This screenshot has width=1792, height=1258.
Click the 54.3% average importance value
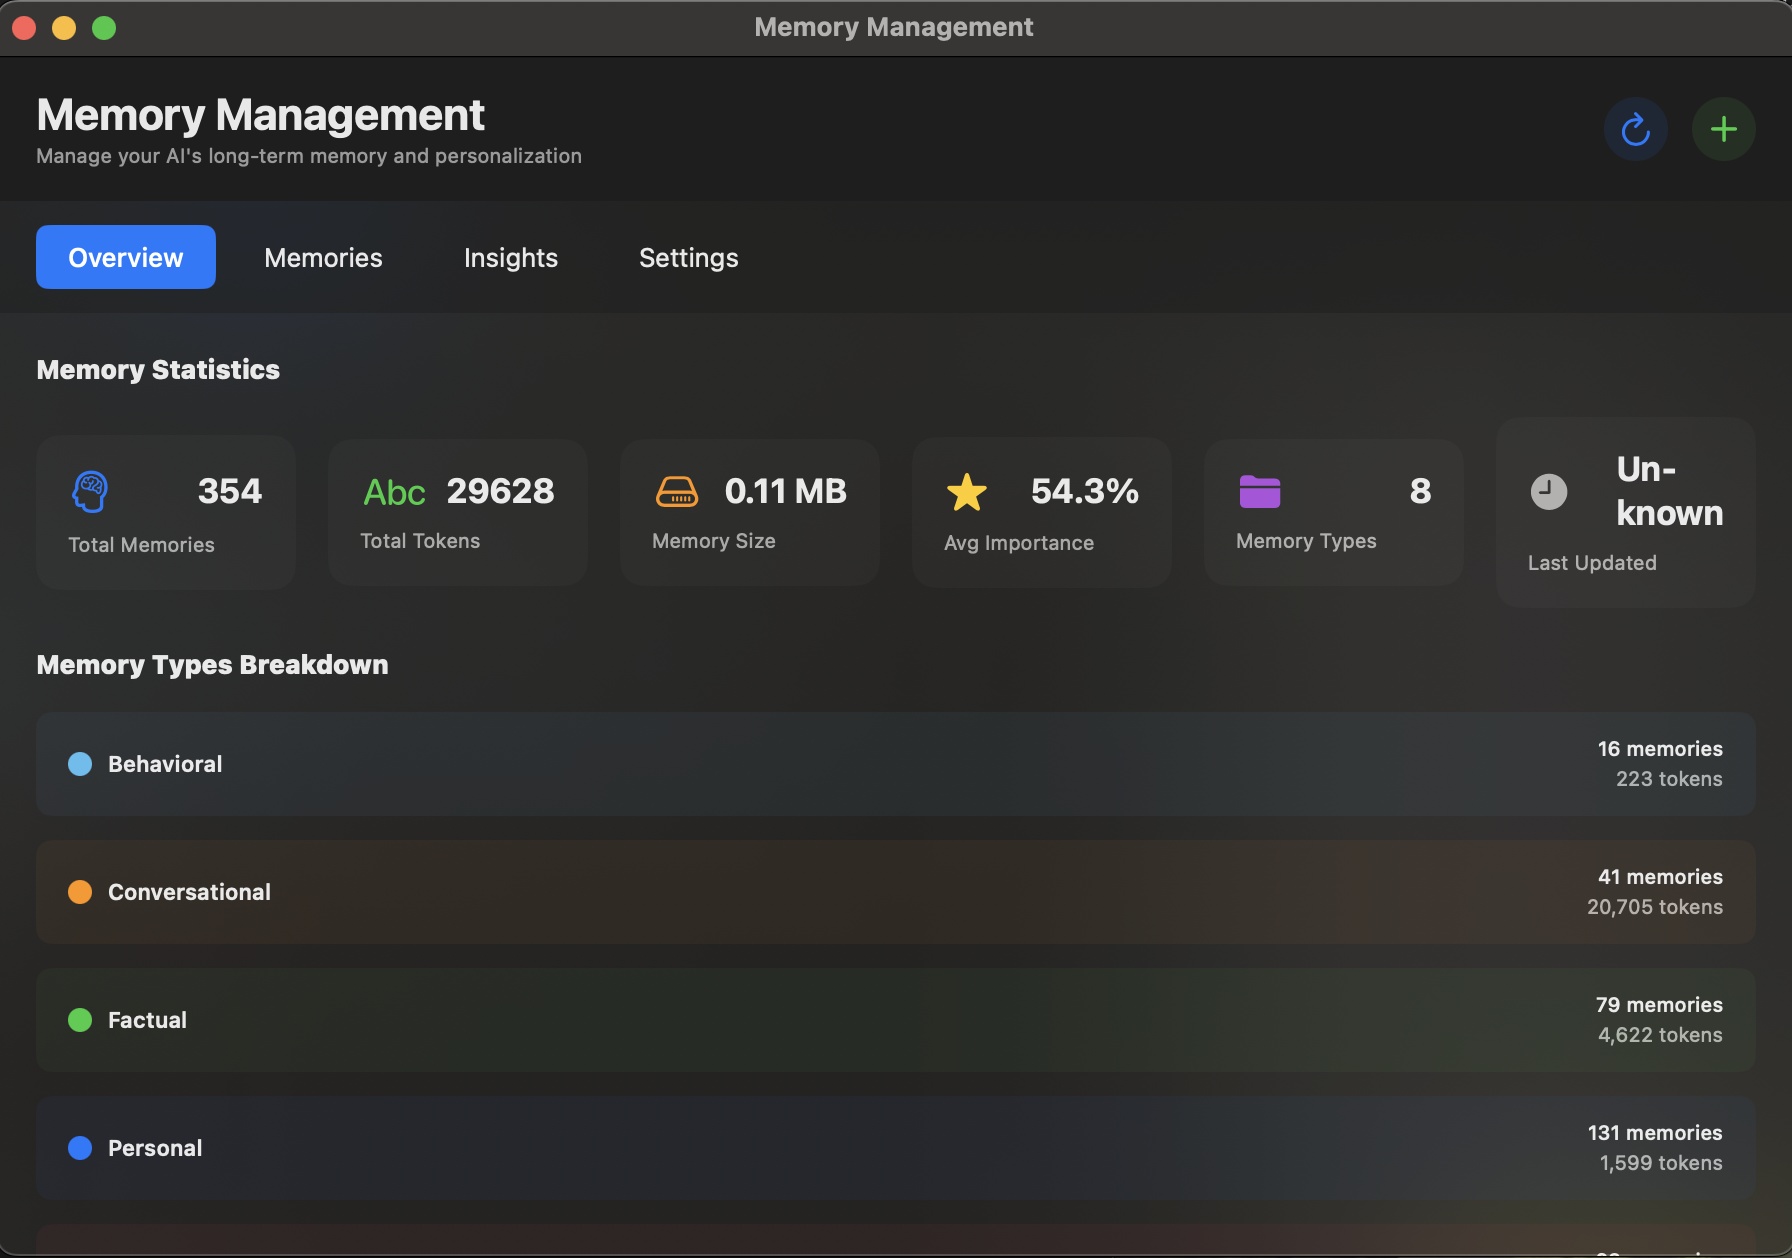tap(1085, 491)
